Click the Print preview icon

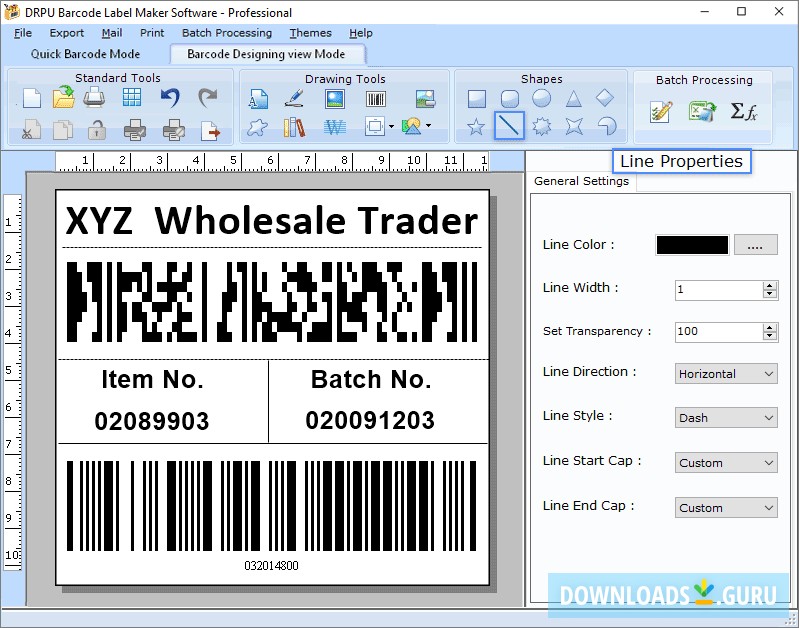[173, 129]
